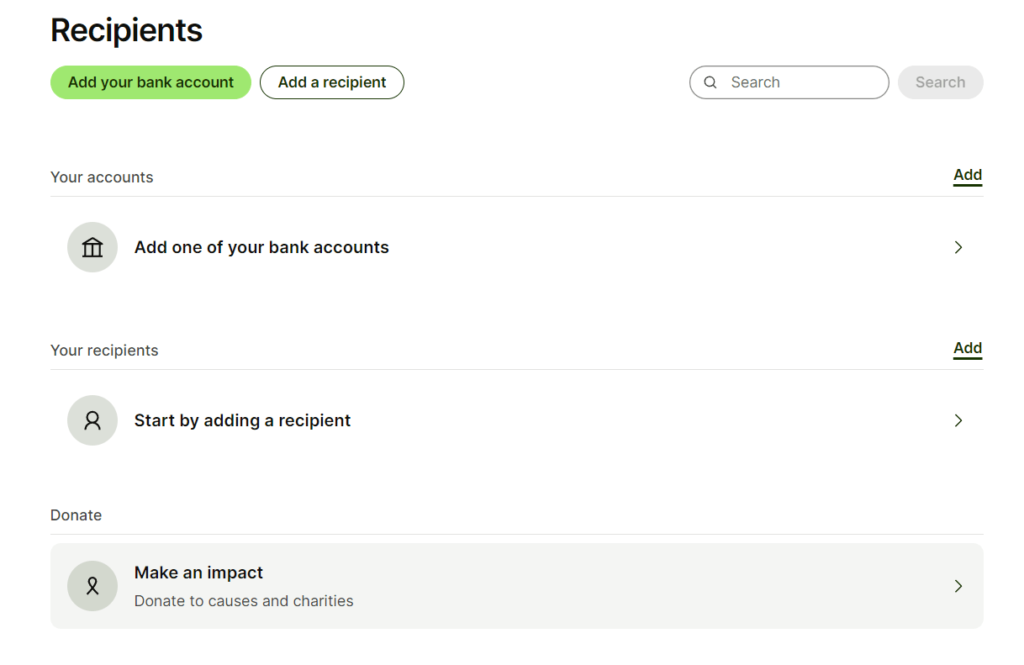Image resolution: width=1024 pixels, height=665 pixels.
Task: Select Add a recipient
Action: [331, 82]
